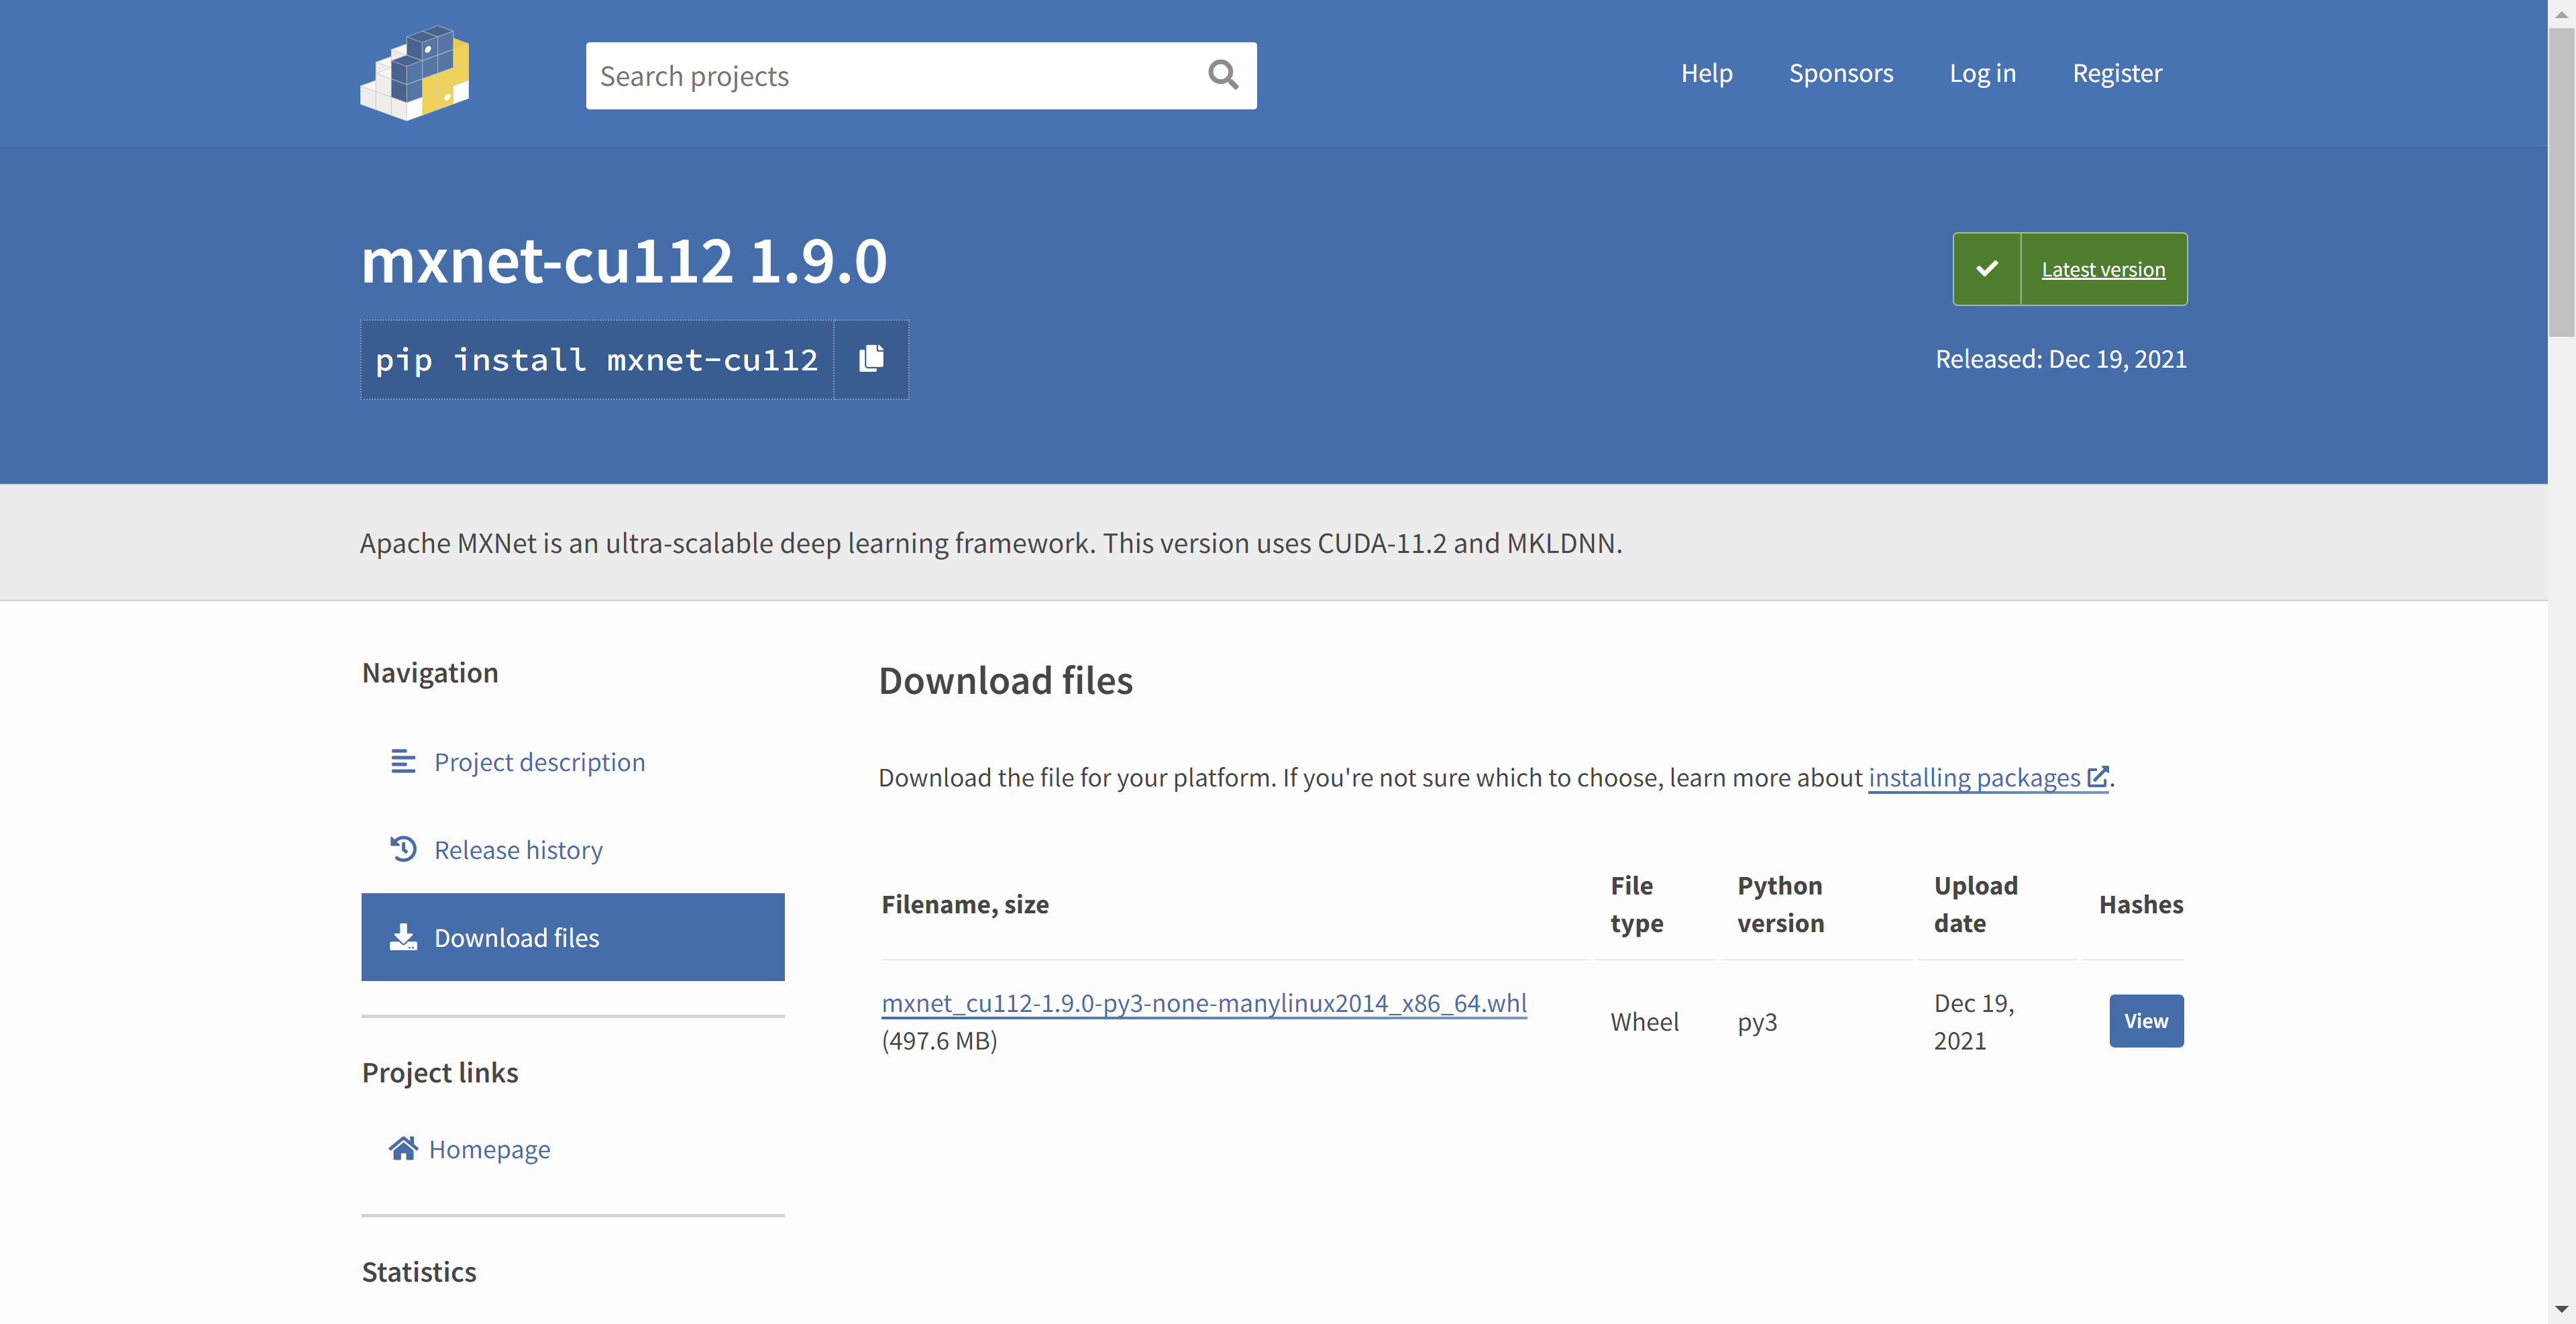Viewport: 2576px width, 1324px height.
Task: Click the Download files tray icon
Action: click(x=403, y=937)
